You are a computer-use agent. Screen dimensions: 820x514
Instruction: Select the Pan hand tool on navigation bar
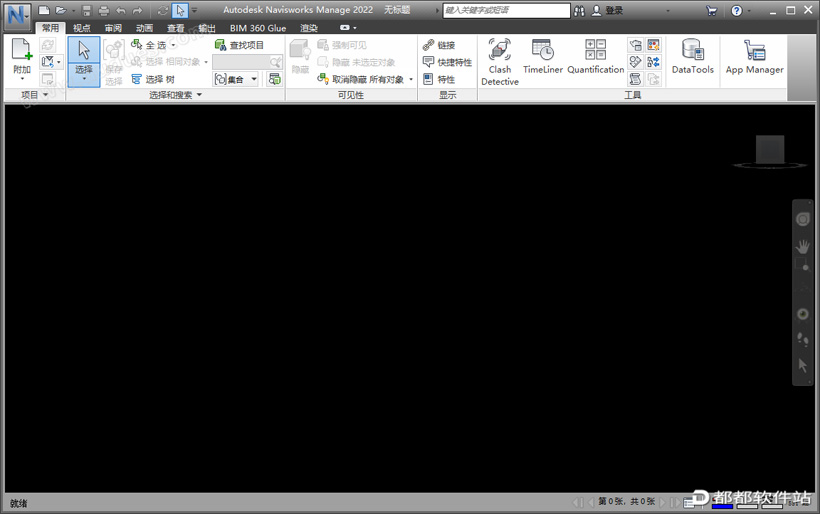[803, 246]
